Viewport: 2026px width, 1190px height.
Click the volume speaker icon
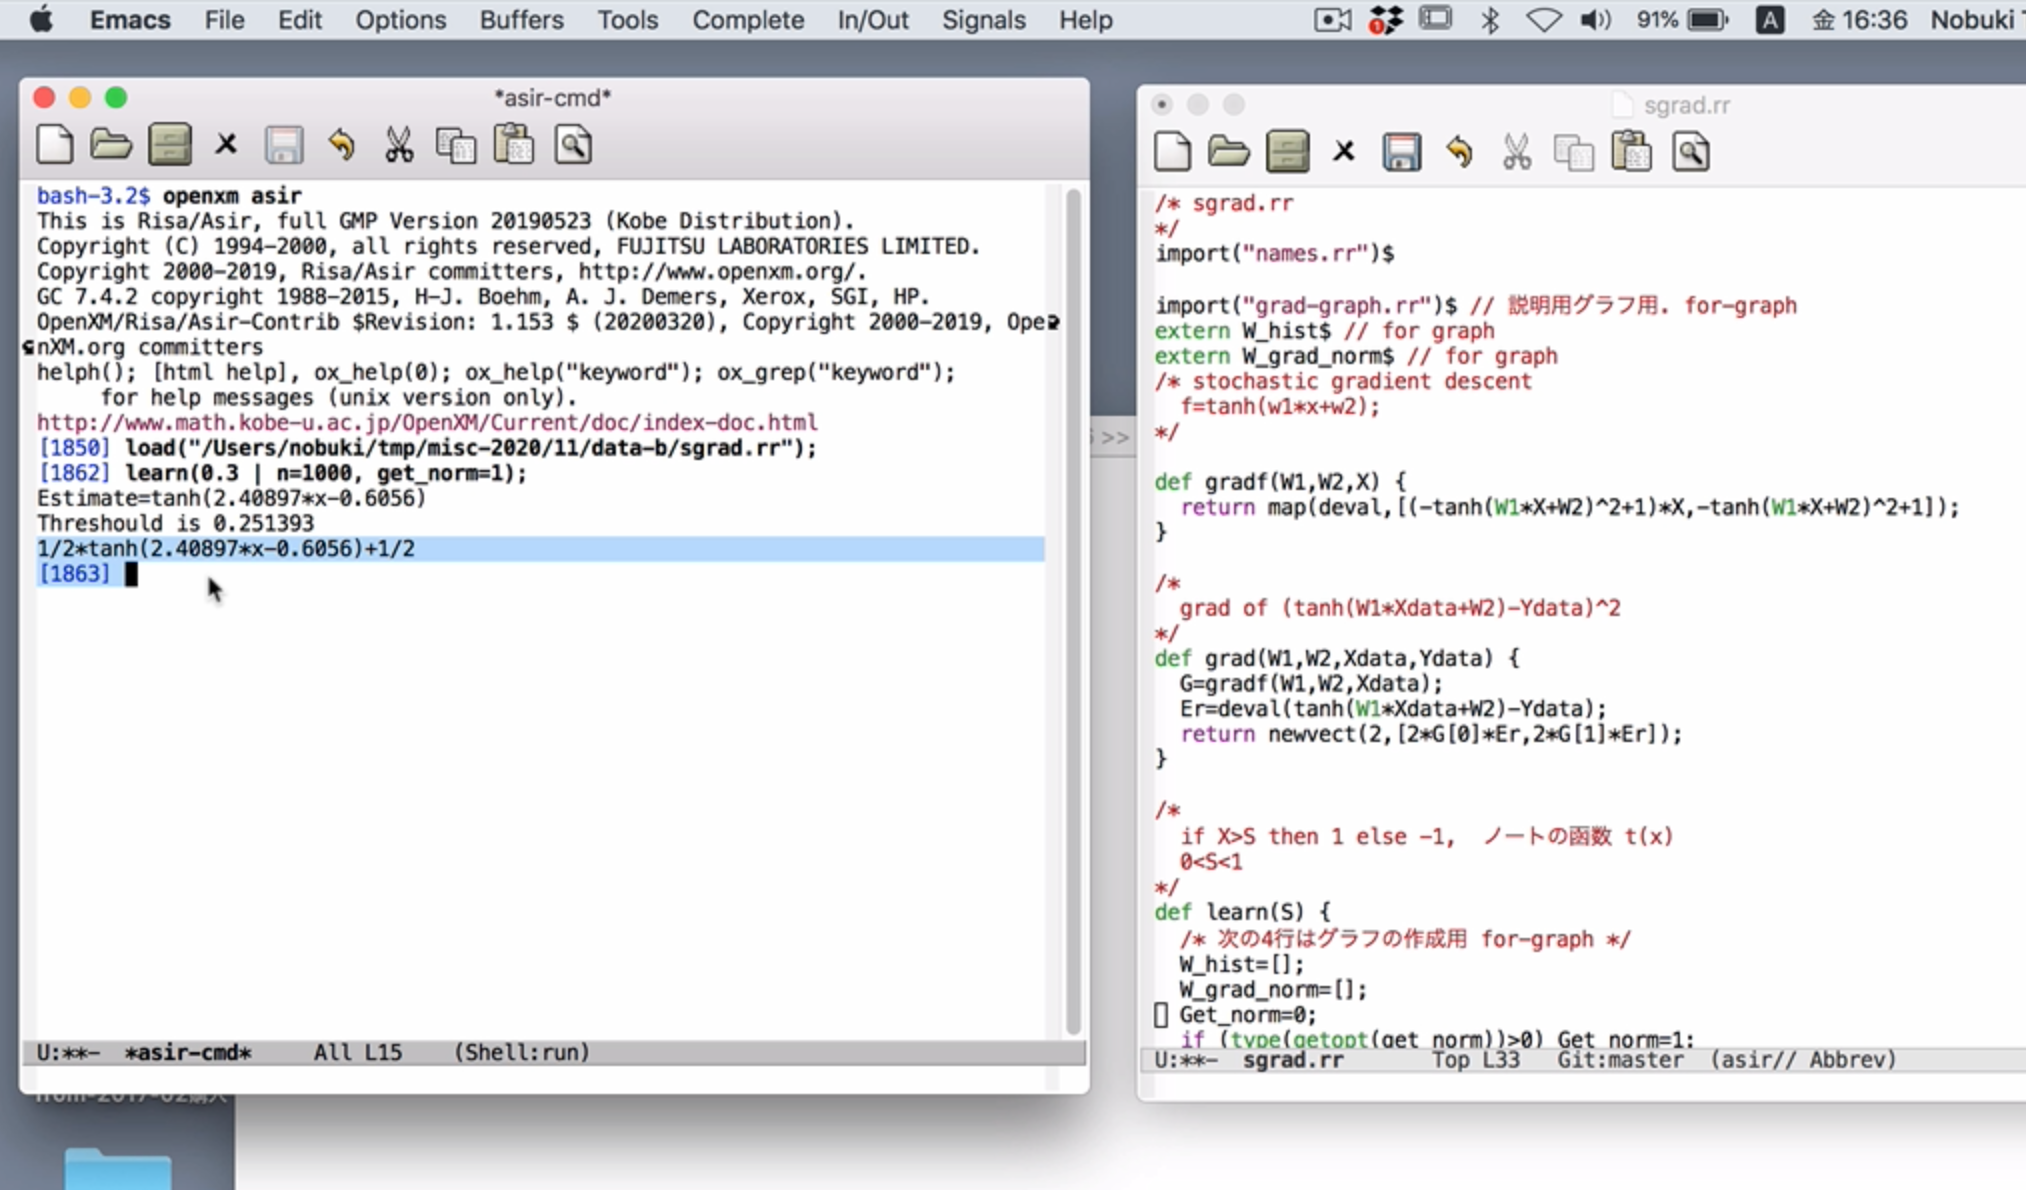(x=1596, y=20)
